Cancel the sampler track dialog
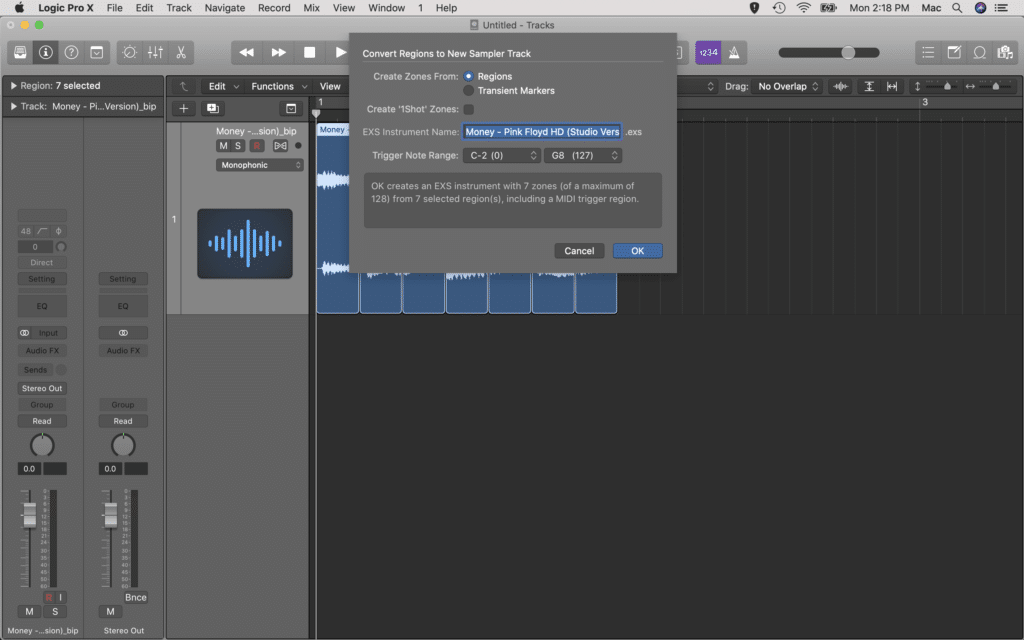 pyautogui.click(x=579, y=251)
